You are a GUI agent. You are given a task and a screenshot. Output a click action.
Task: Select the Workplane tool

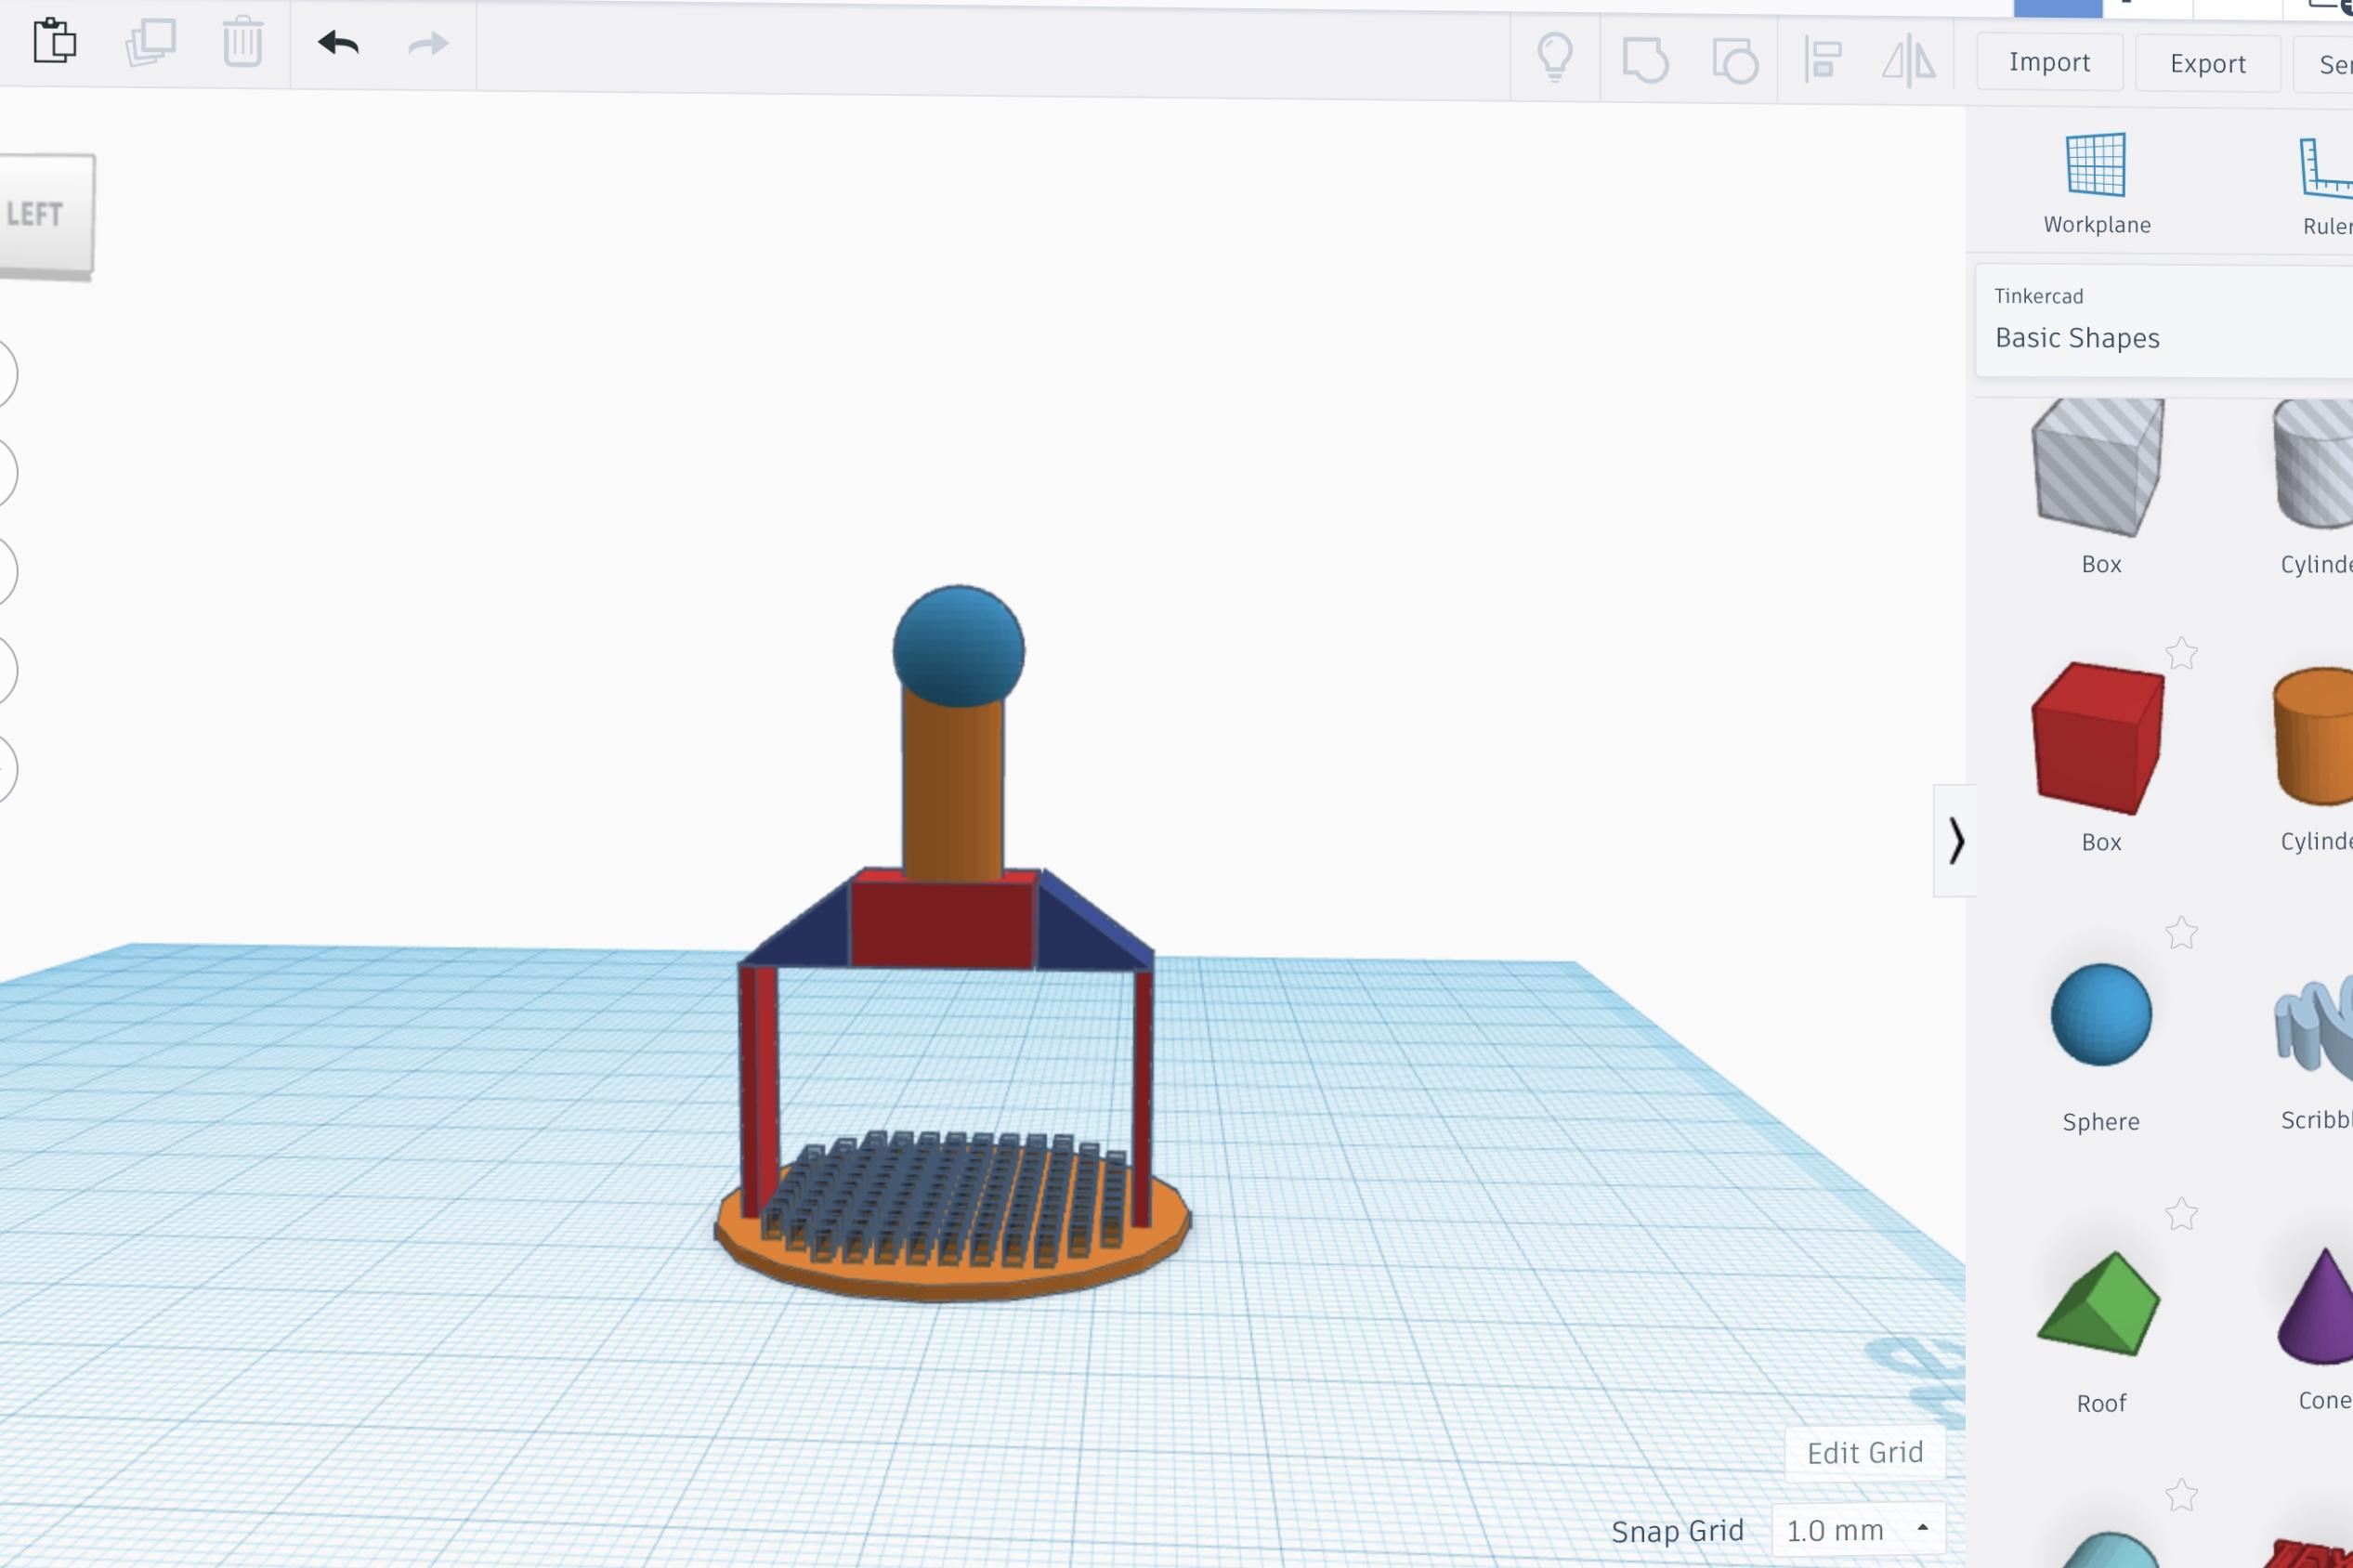(2096, 183)
